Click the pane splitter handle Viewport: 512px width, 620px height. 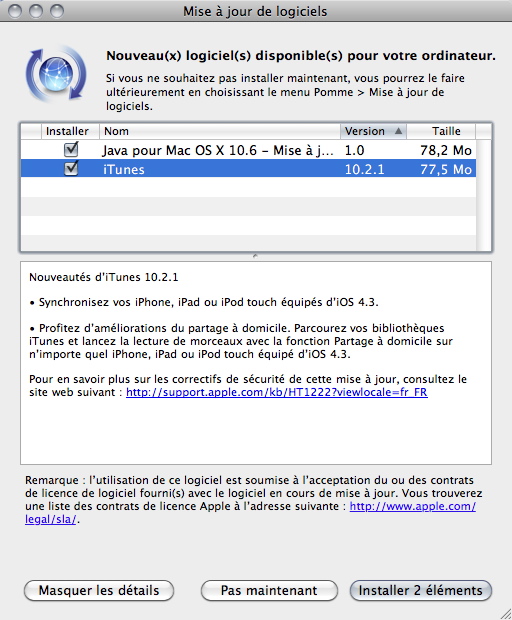coord(255,256)
